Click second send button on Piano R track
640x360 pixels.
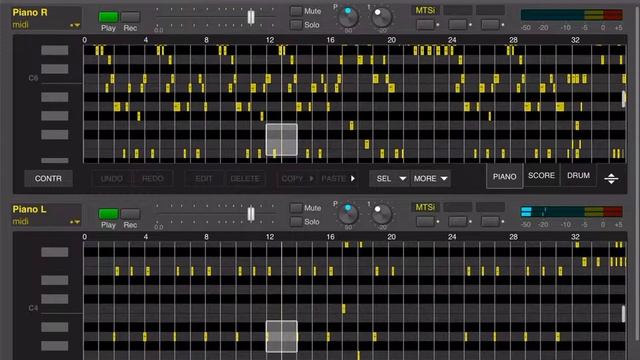click(458, 24)
